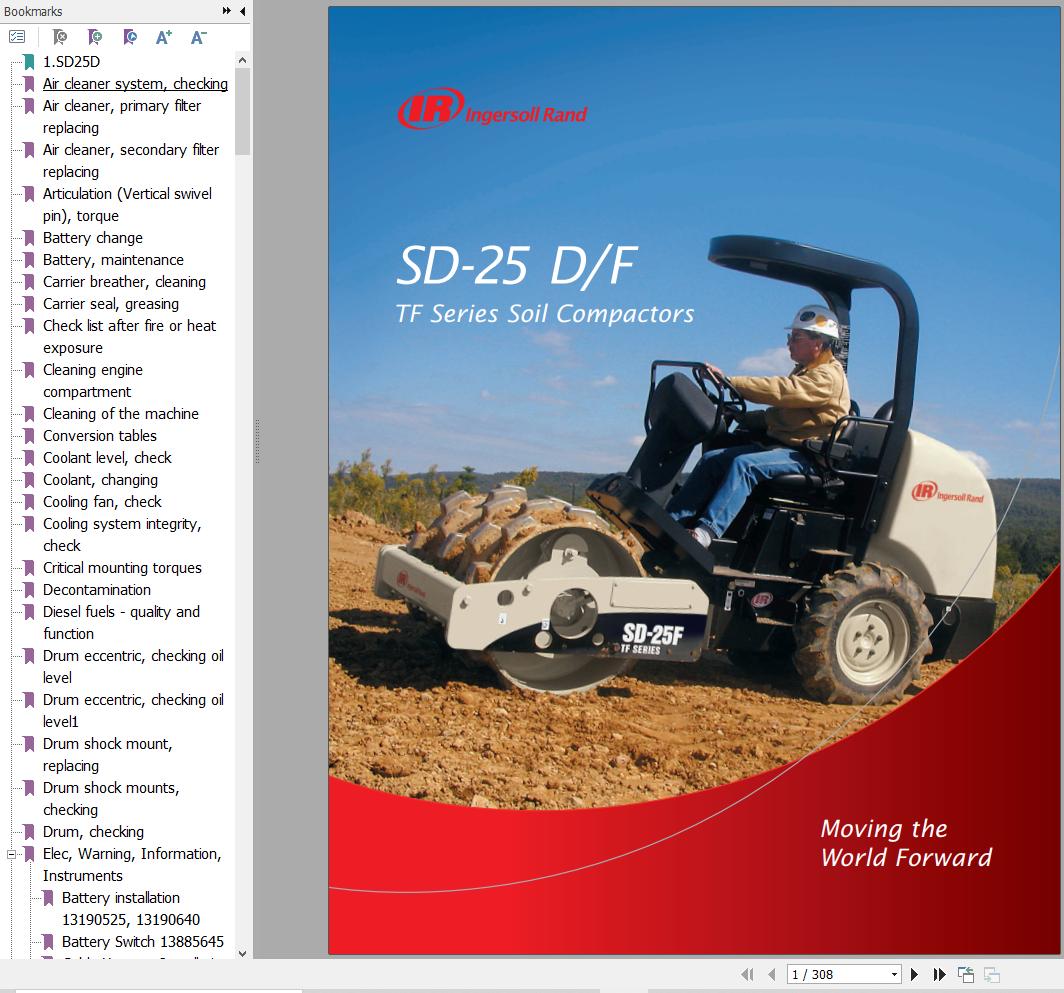Open Cleaning of the machine bookmark
Screen dimensions: 1064x993
(x=121, y=414)
